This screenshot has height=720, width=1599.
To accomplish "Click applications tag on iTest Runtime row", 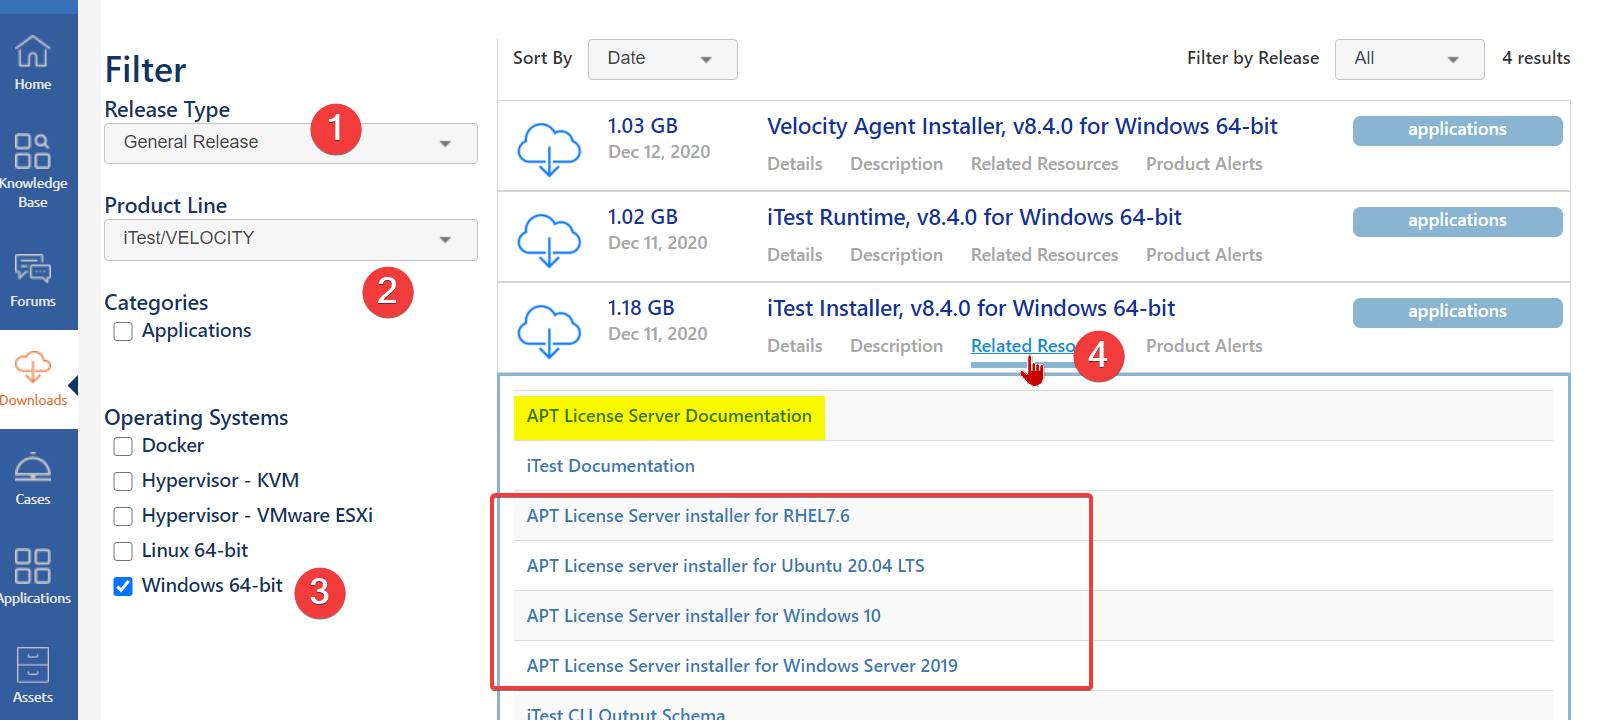I will (x=1457, y=221).
